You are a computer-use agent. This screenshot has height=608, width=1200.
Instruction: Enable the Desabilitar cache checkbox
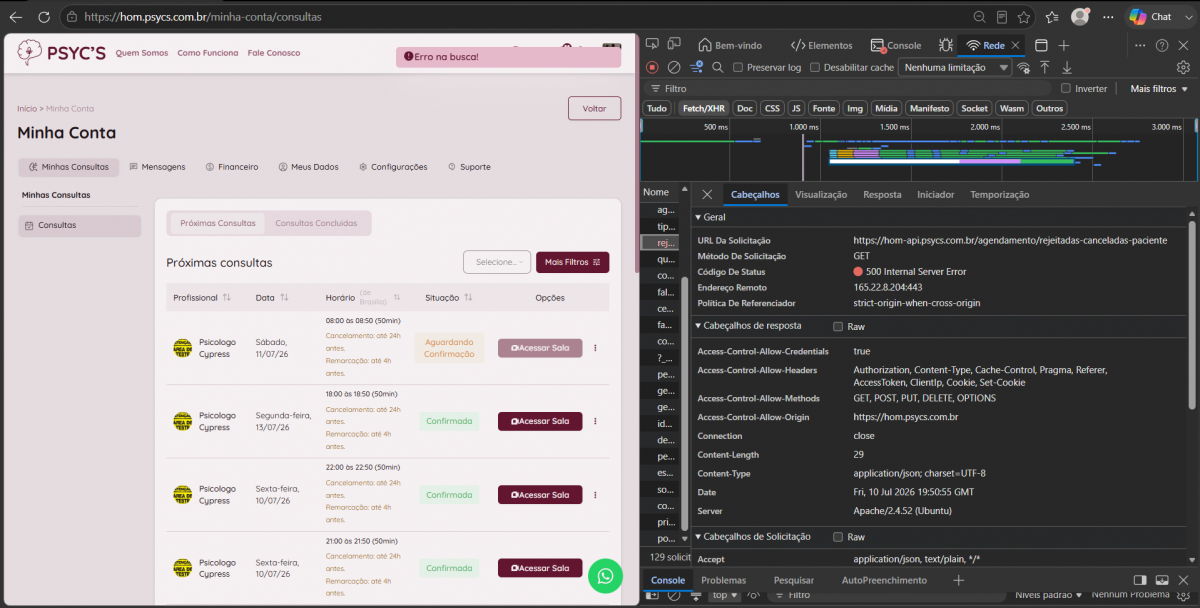[815, 67]
